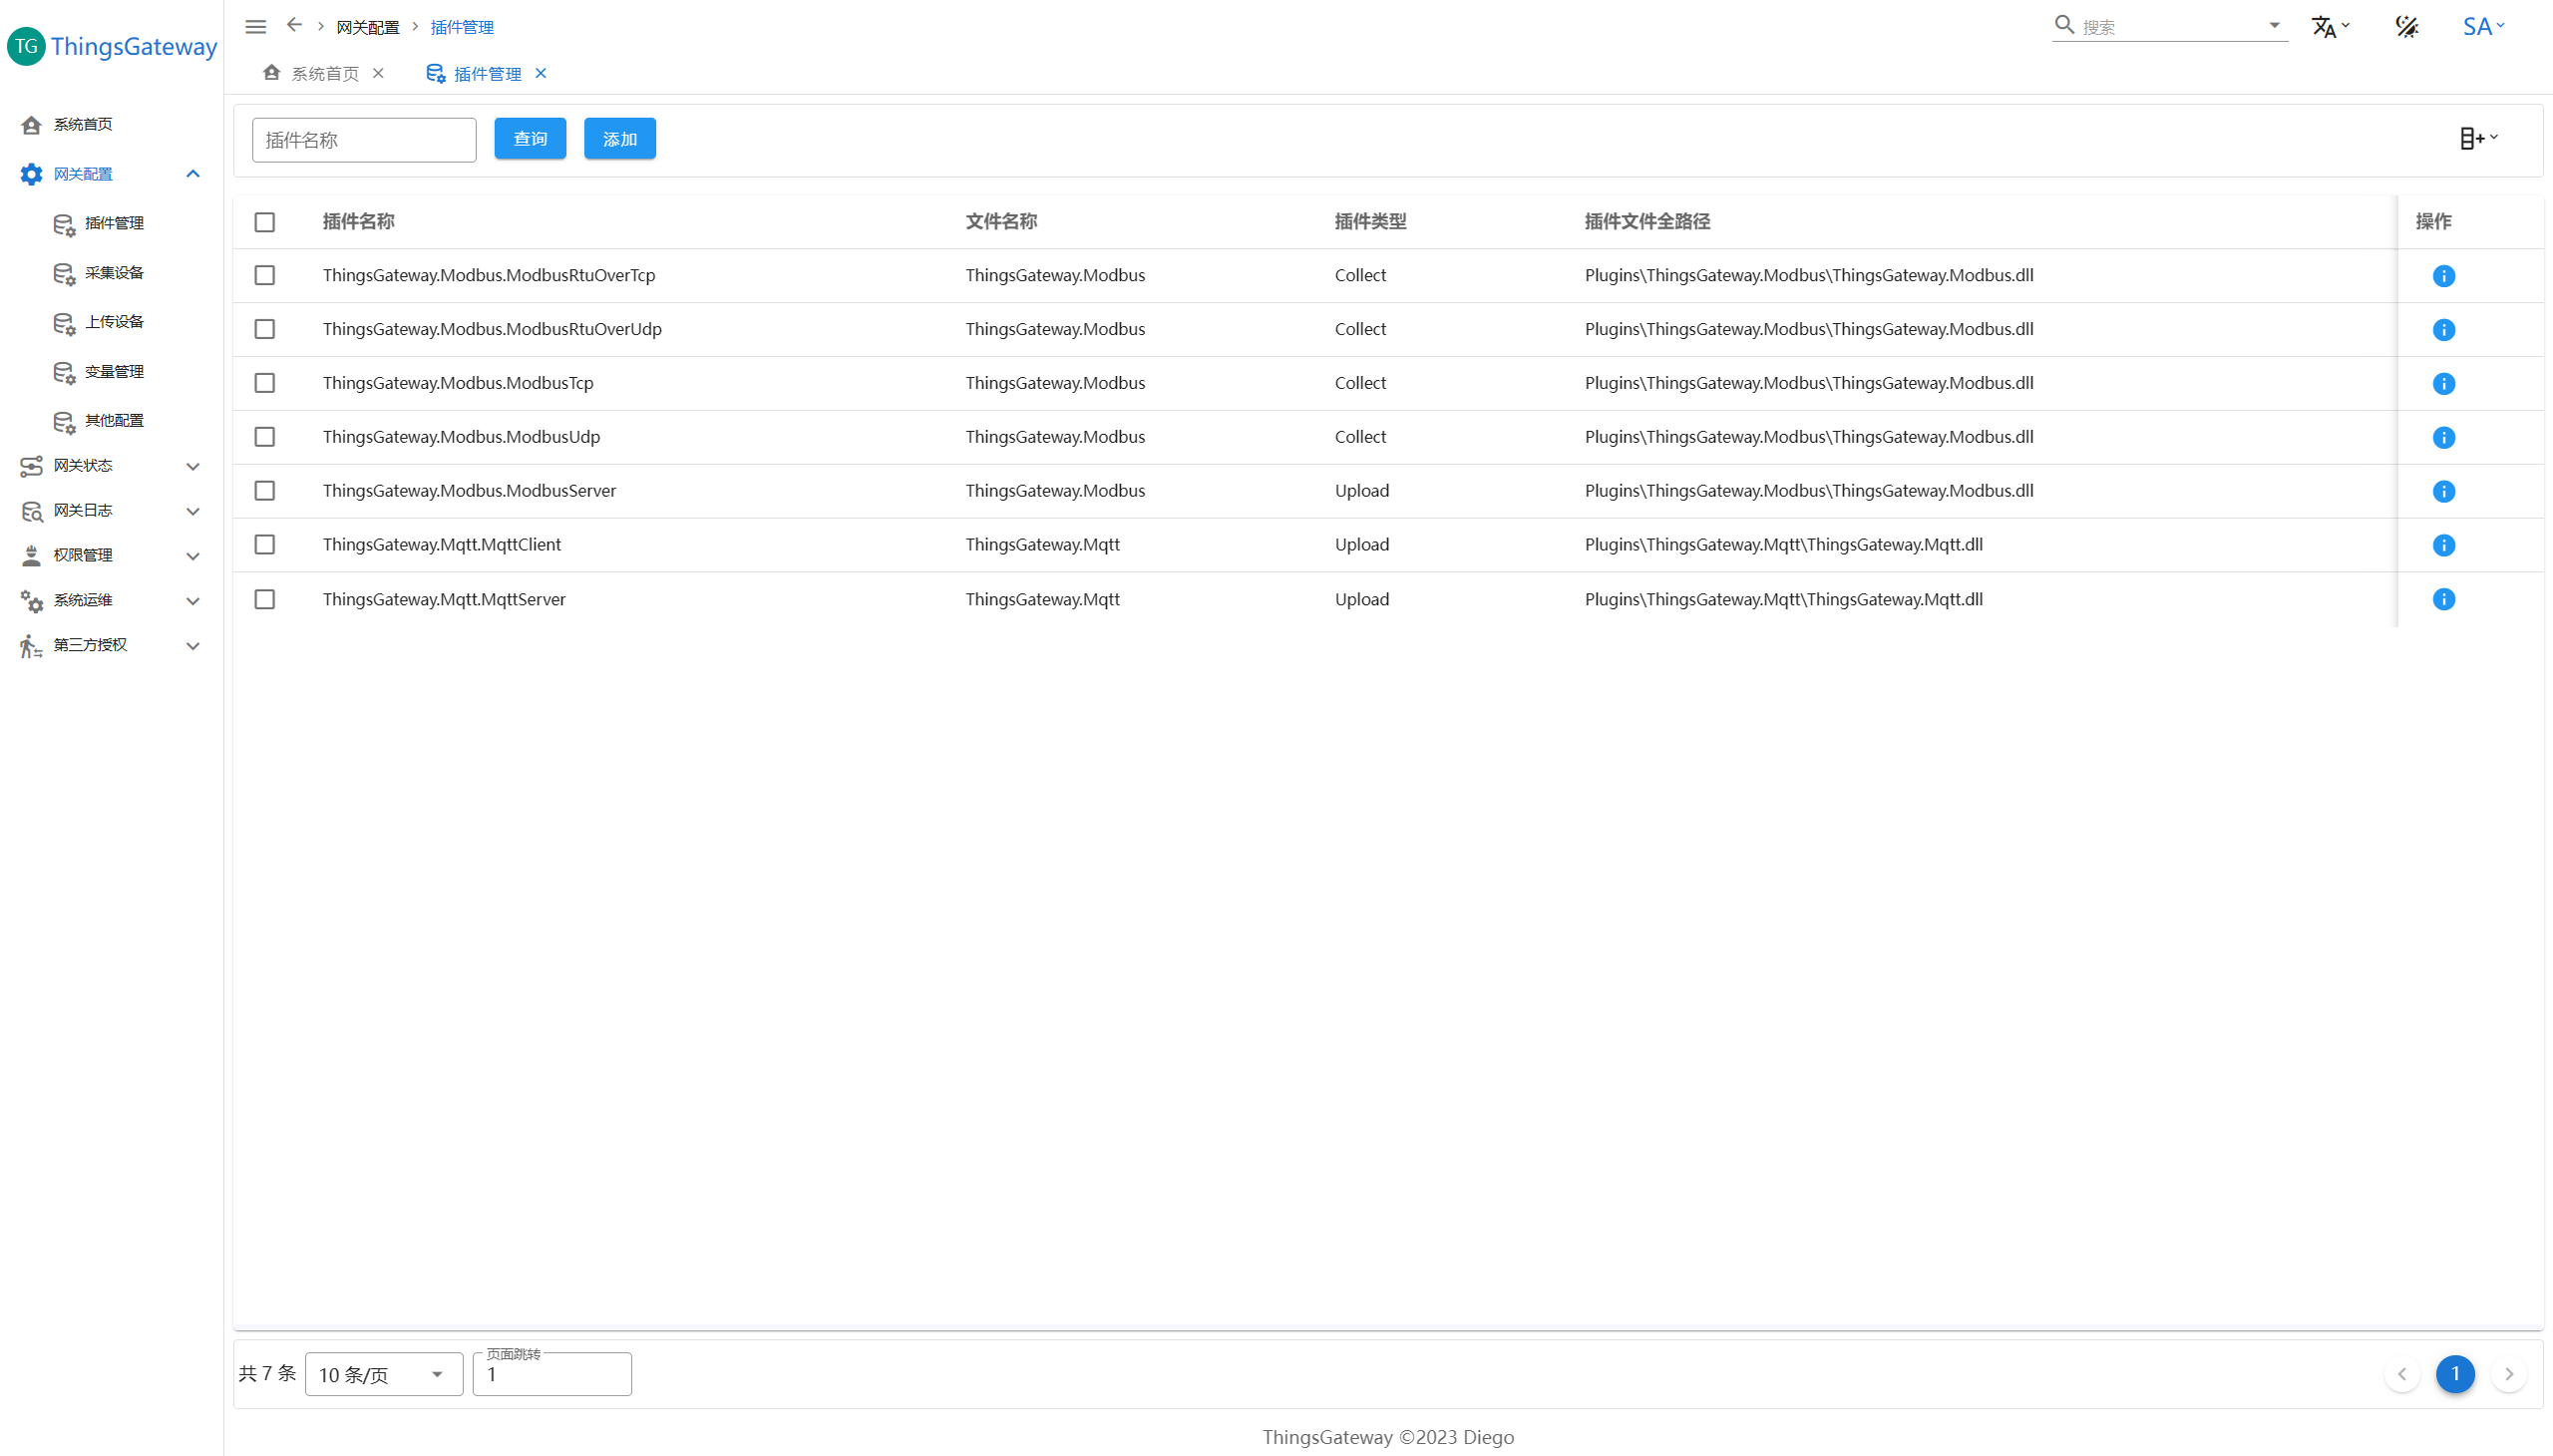2553x1456 pixels.
Task: Open the table column settings icon
Action: (2477, 139)
